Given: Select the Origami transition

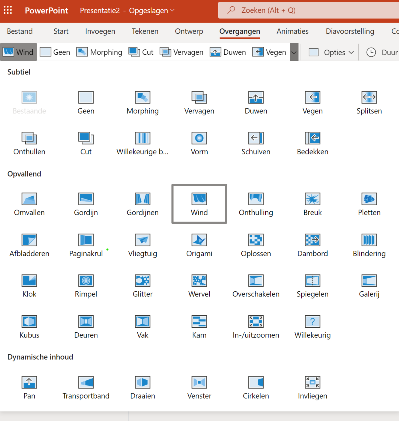Looking at the screenshot, I should 199,245.
